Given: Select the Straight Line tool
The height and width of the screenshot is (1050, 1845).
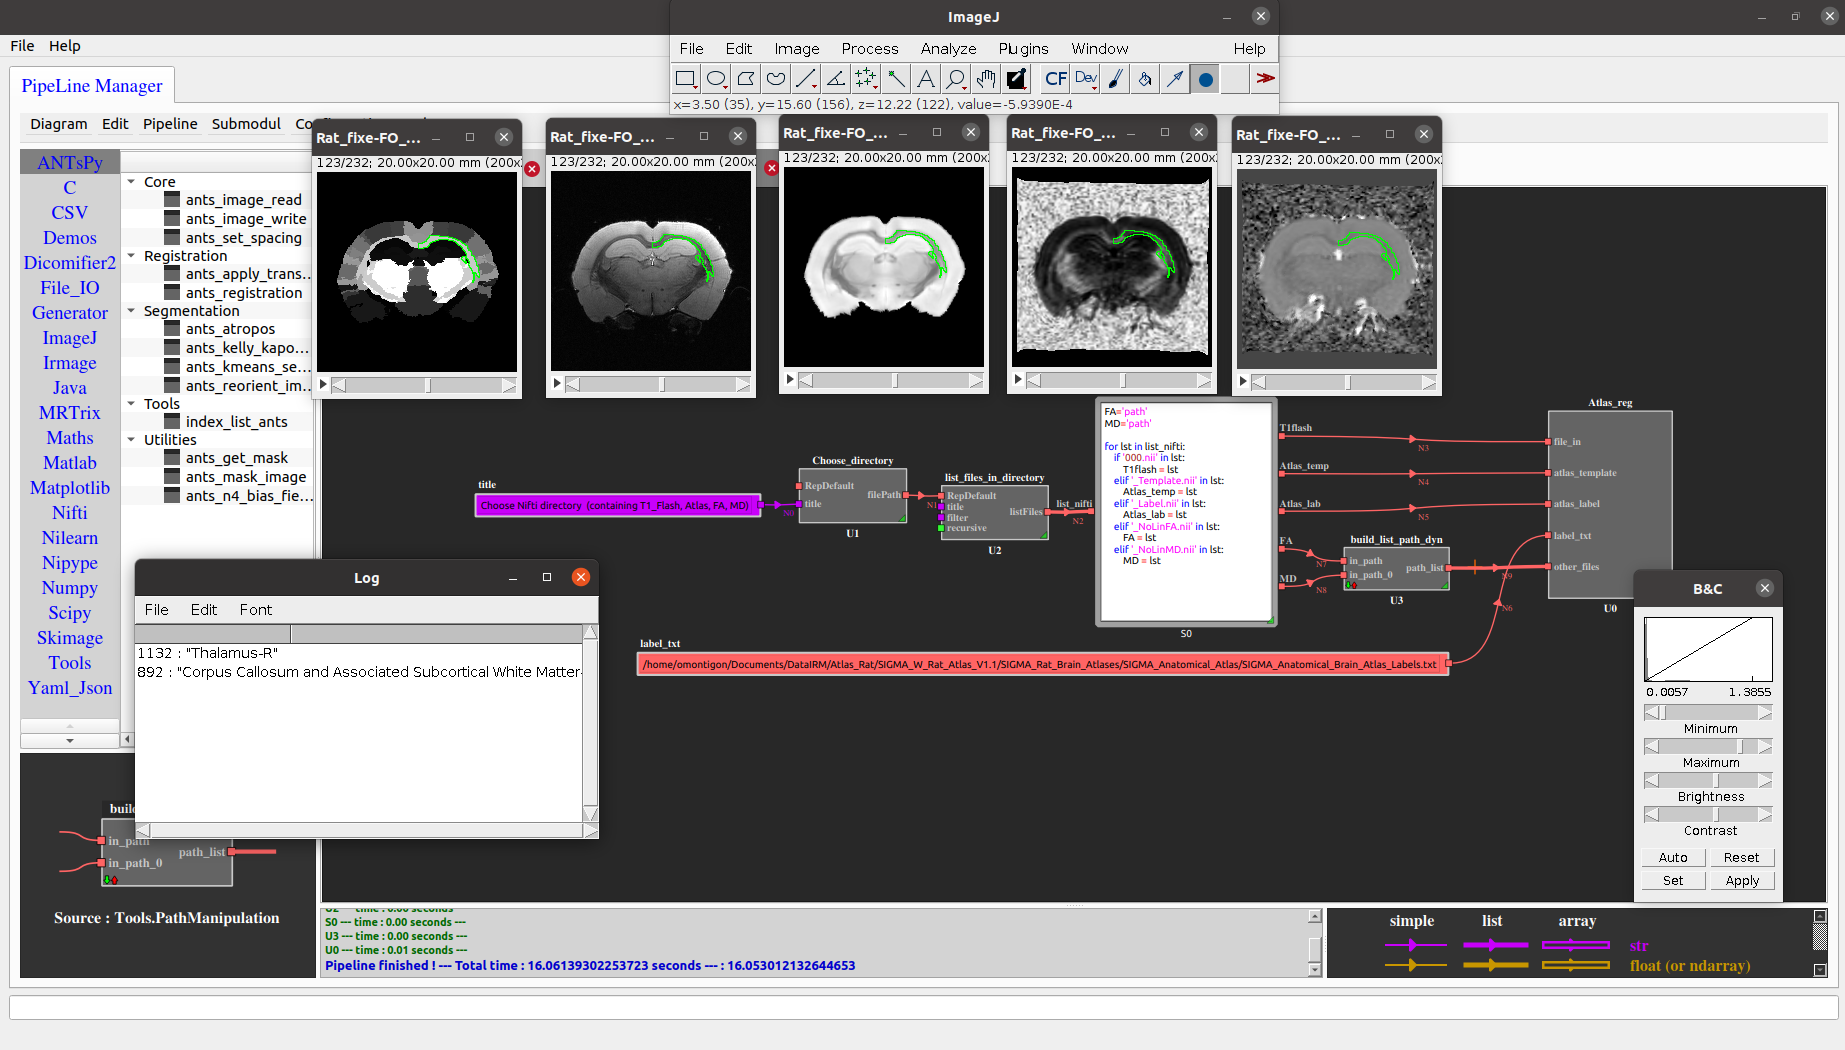Looking at the screenshot, I should pyautogui.click(x=806, y=79).
